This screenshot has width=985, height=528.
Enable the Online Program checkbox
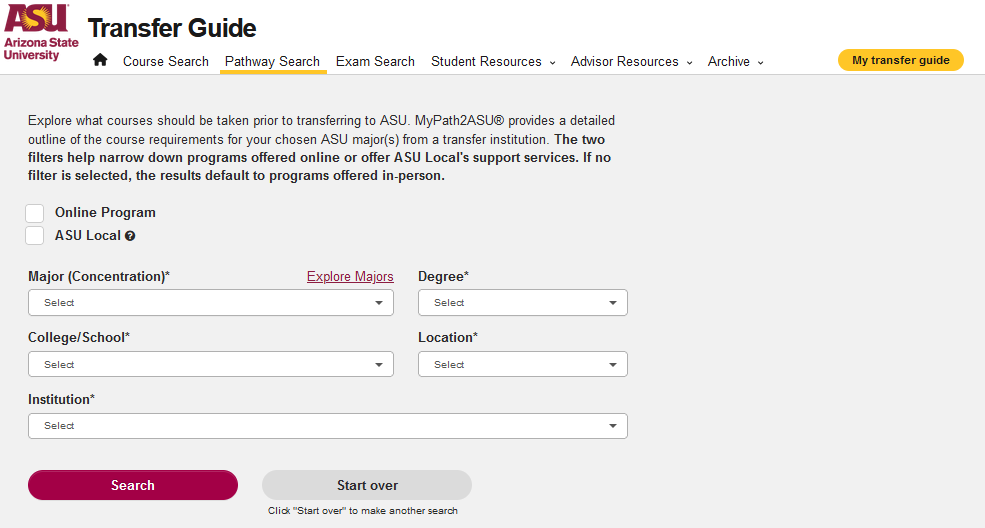pos(35,213)
